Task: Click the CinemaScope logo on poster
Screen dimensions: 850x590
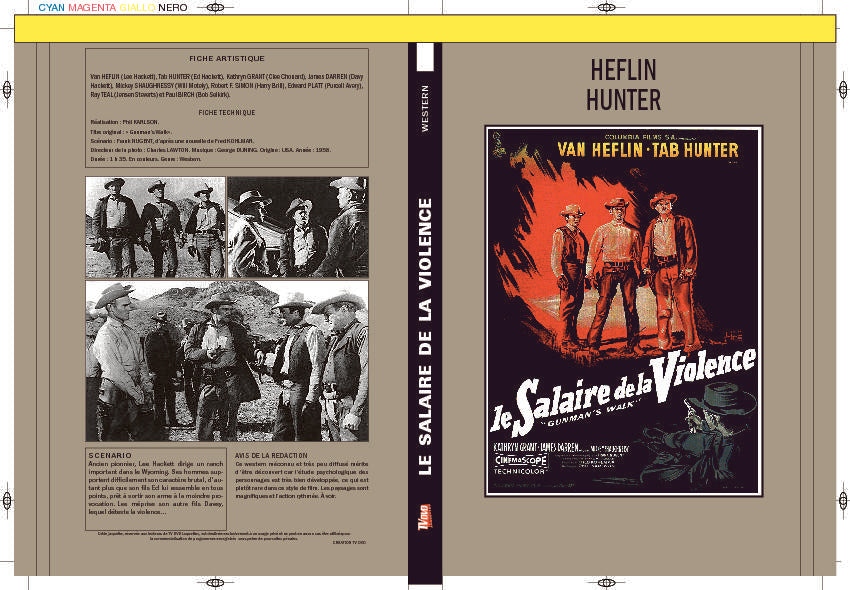Action: click(520, 460)
